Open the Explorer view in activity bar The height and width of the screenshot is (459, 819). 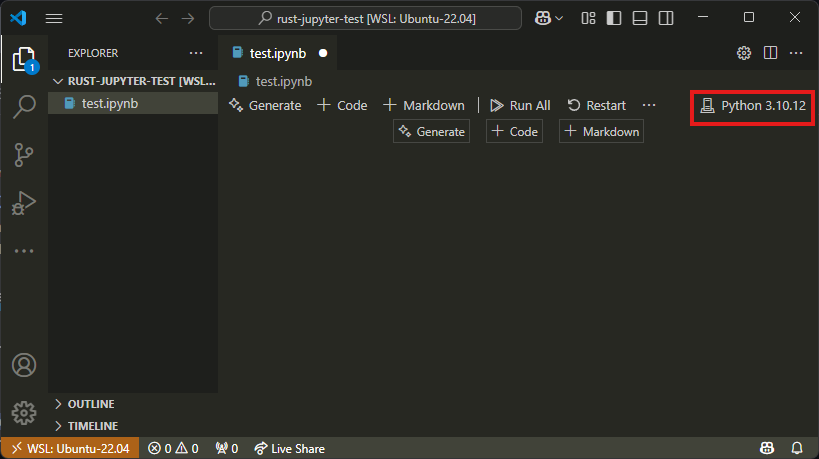click(x=24, y=58)
